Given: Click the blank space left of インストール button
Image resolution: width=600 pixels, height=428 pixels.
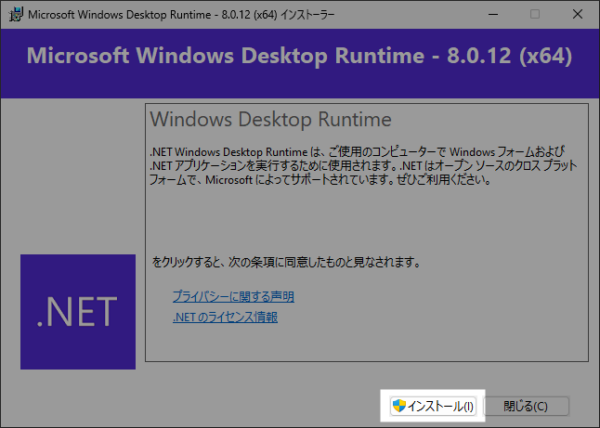Looking at the screenshot, I should tap(250, 406).
